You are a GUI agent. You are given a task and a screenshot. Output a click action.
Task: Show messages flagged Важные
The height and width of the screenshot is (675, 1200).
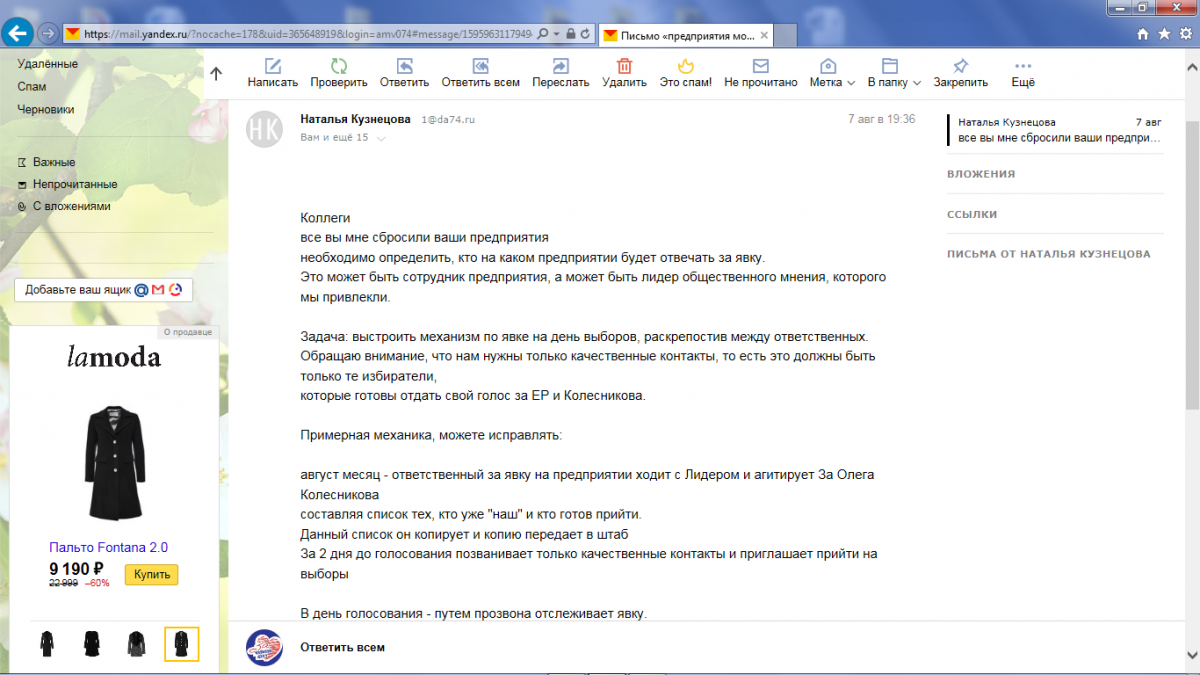pyautogui.click(x=54, y=162)
